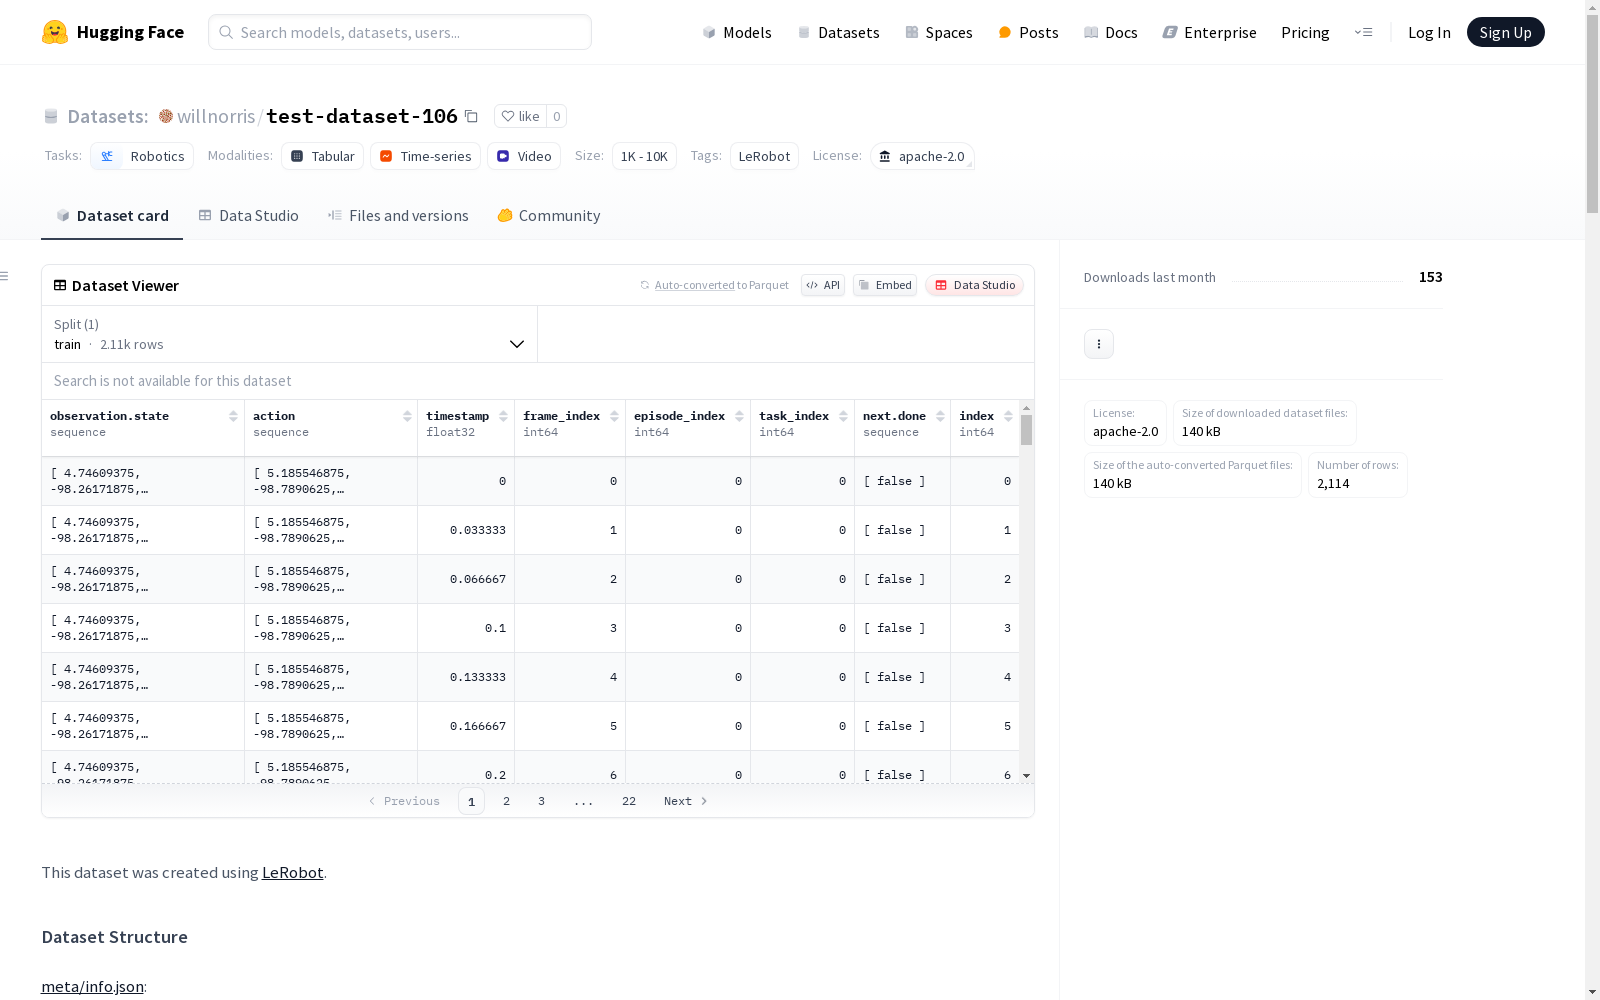Open Spaces in the top navigation
Viewport: 1600px width, 1000px height.
point(939,32)
